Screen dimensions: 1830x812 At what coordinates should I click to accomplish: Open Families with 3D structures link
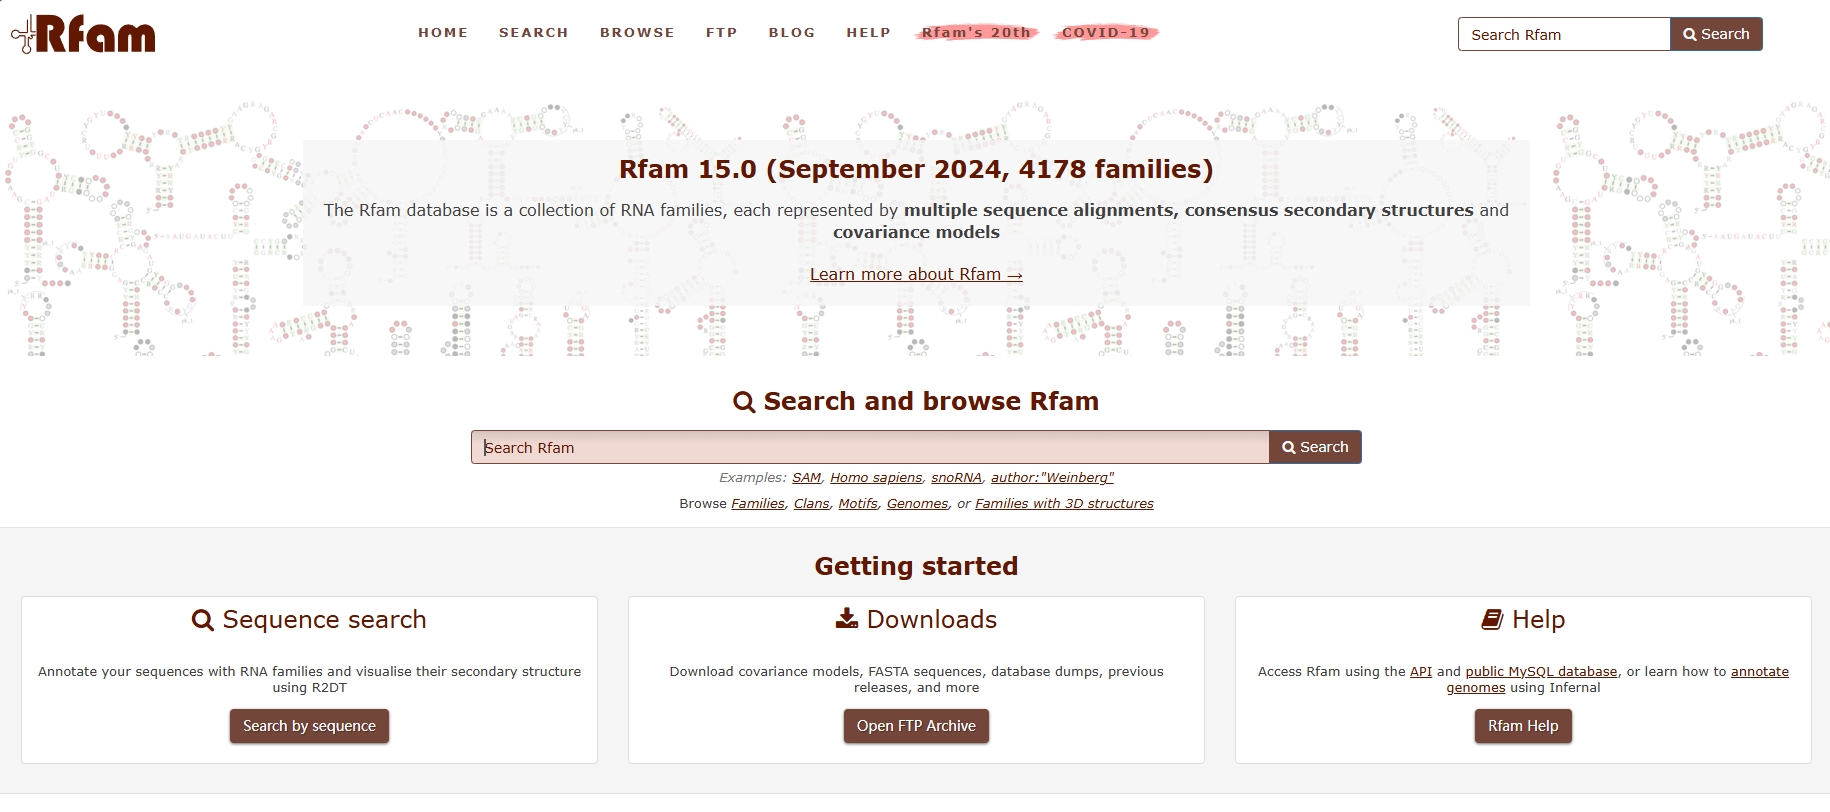(1064, 504)
